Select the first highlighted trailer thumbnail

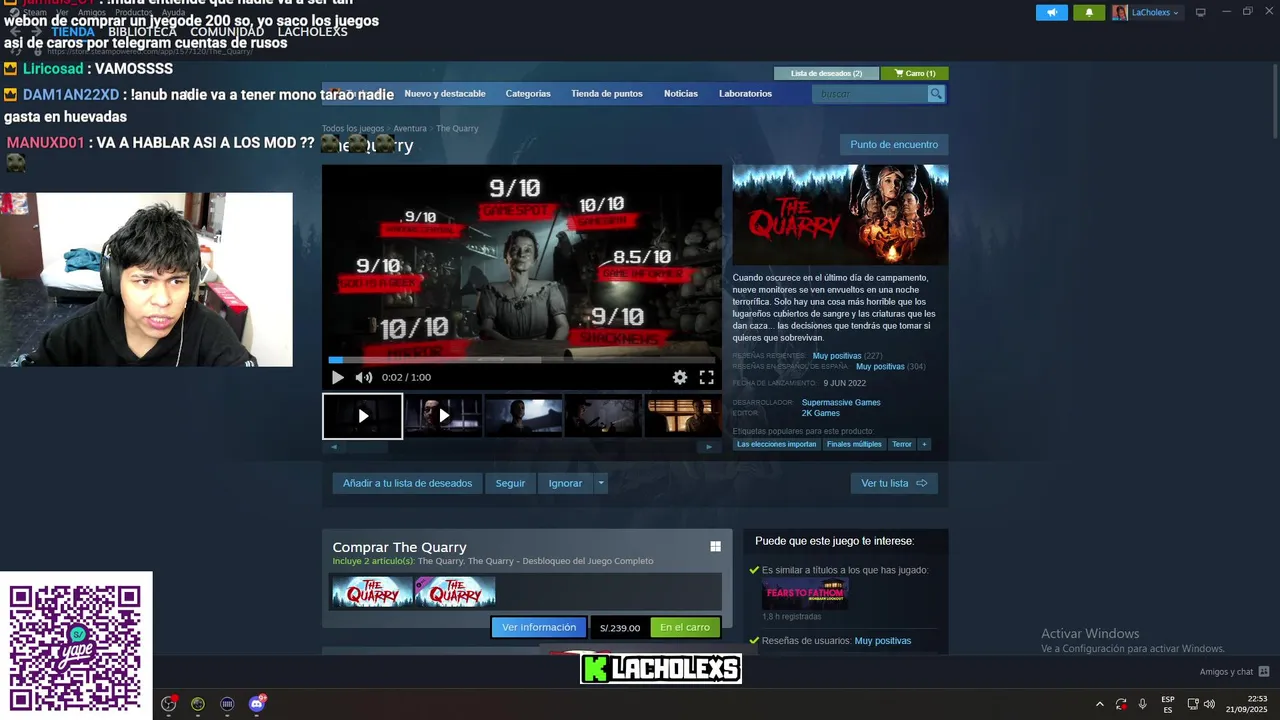click(362, 416)
